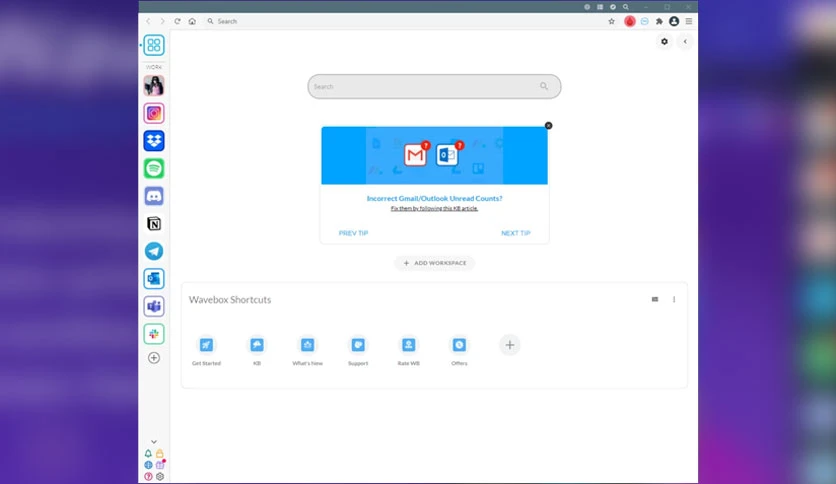The width and height of the screenshot is (836, 484).
Task: Open the Support shortcut
Action: 358,350
